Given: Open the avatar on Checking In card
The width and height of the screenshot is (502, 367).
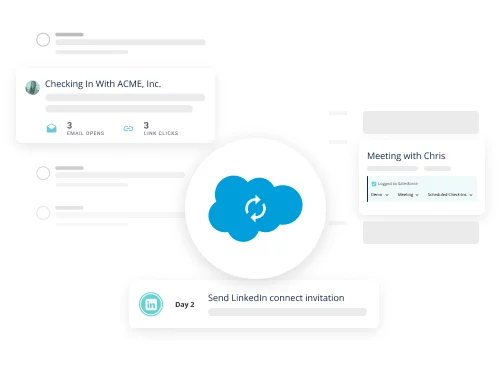Looking at the screenshot, I should pos(33,88).
